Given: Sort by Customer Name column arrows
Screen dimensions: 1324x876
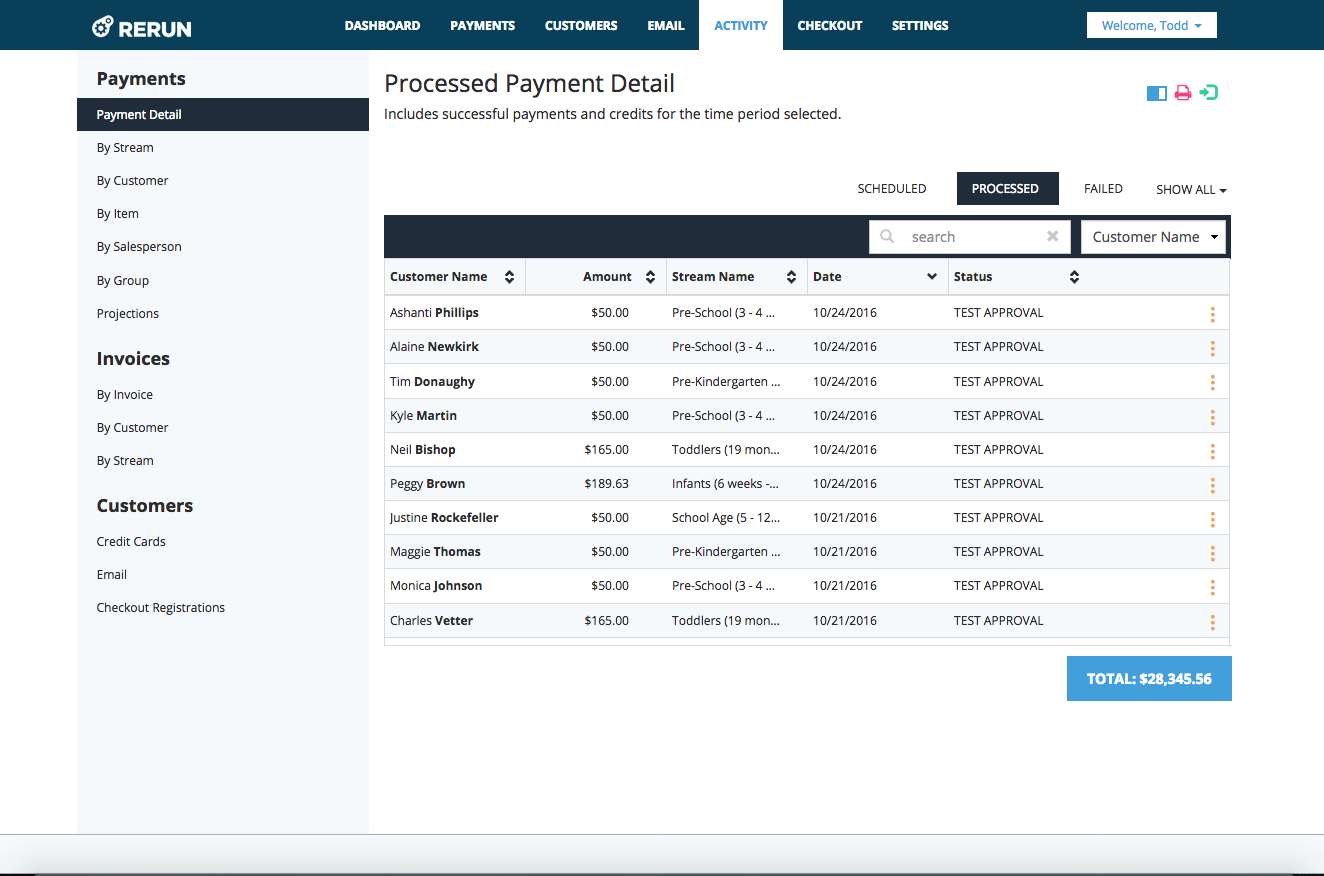Looking at the screenshot, I should tap(509, 277).
